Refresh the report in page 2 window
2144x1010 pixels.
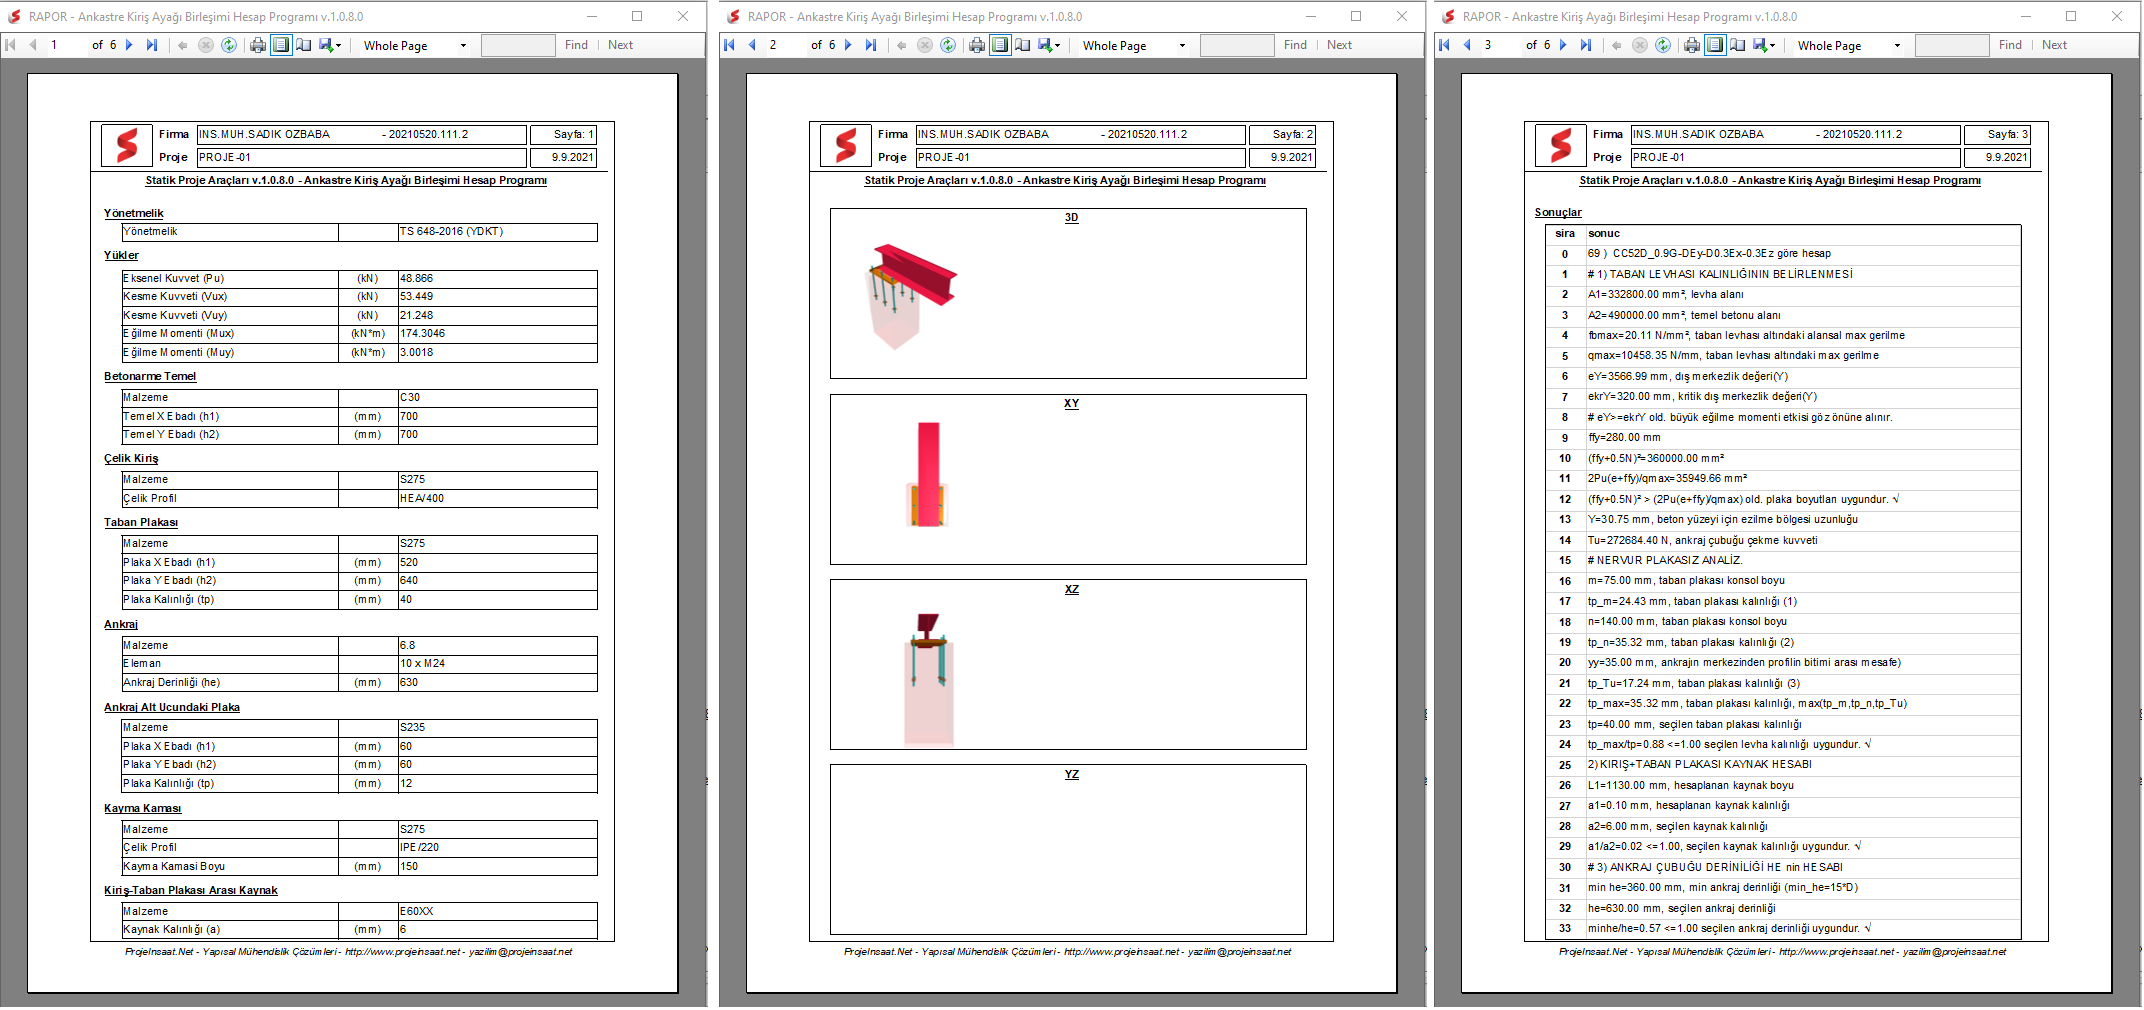pos(948,45)
